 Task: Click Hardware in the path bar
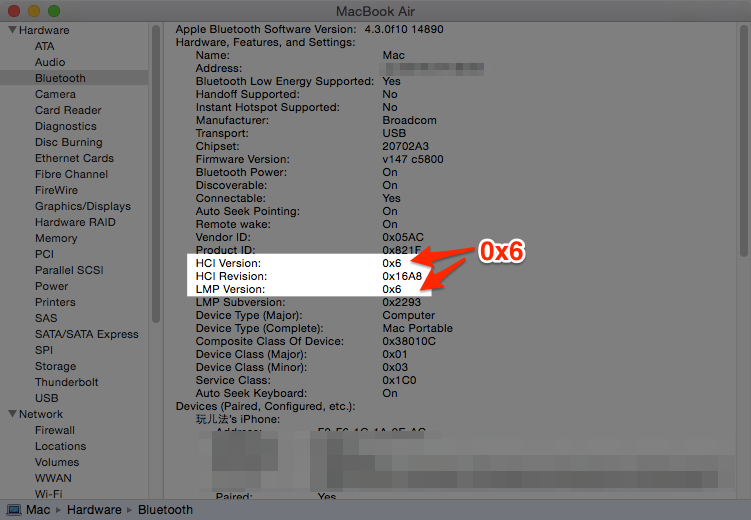[94, 510]
